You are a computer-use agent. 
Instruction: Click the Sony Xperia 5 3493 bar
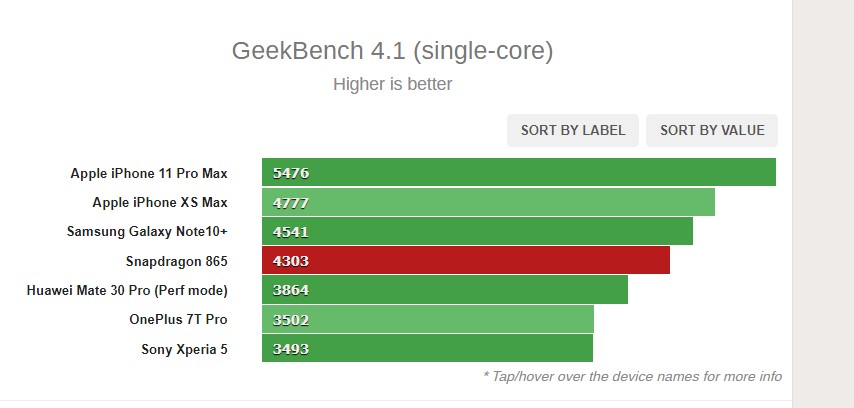coord(427,348)
